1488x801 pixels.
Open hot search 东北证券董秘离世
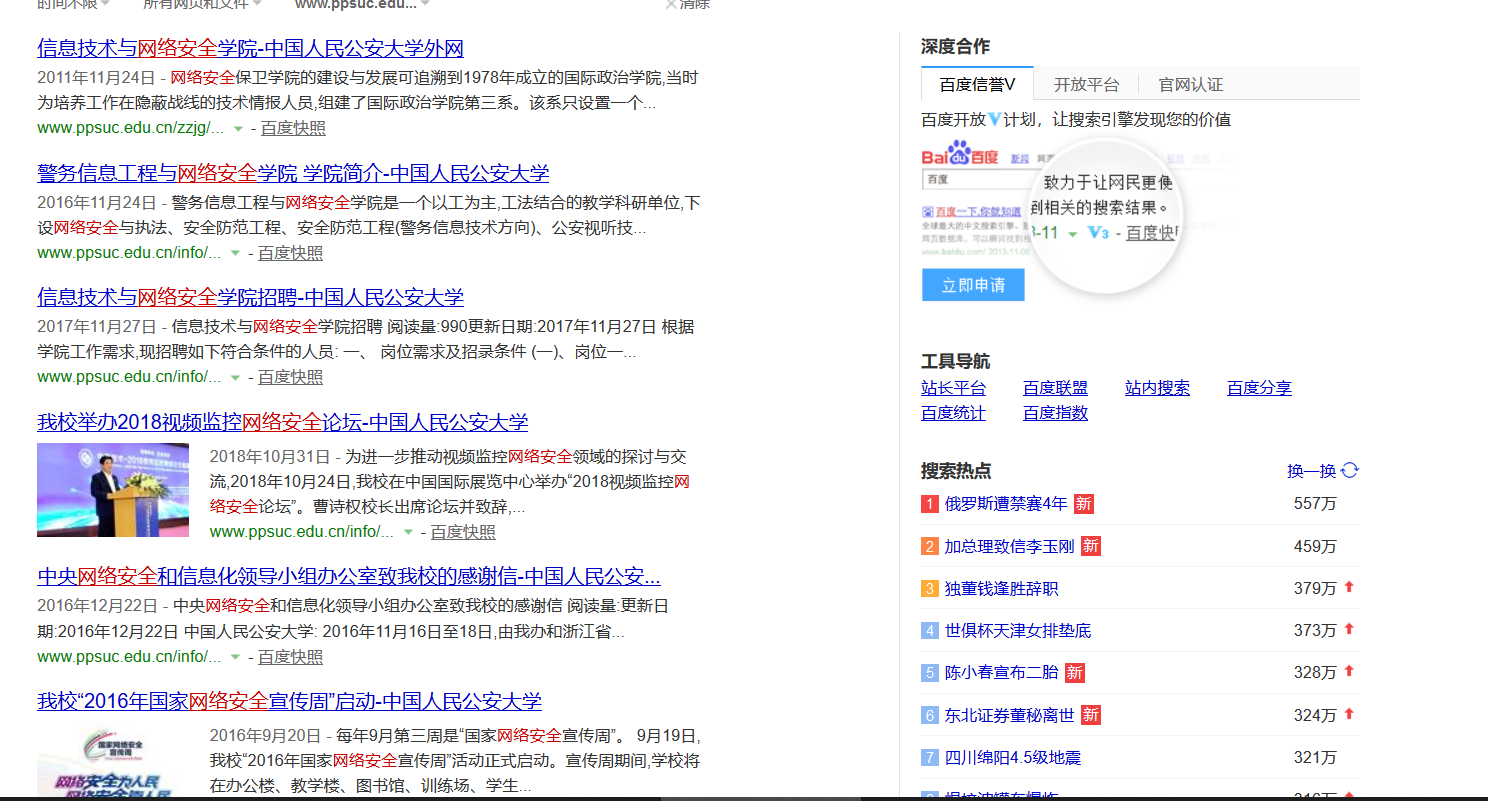(1009, 714)
